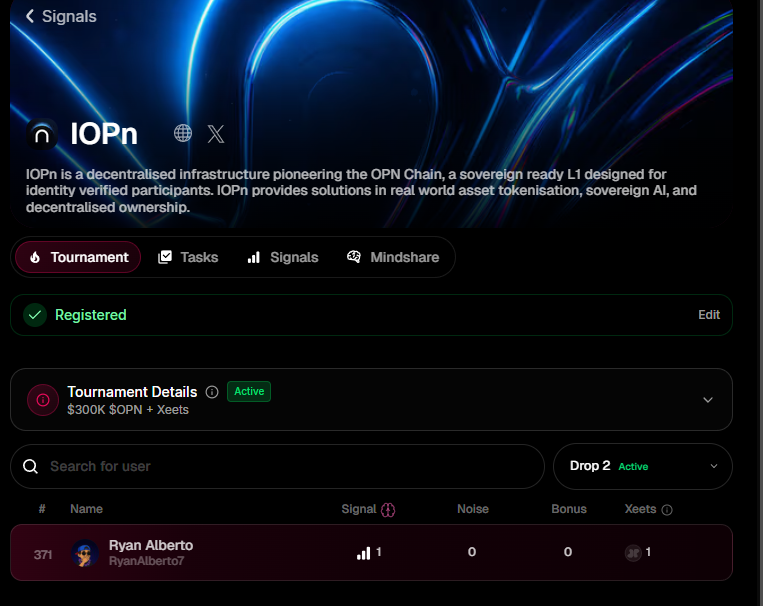
Task: Click the Tournament Details info icon
Action: click(x=212, y=392)
